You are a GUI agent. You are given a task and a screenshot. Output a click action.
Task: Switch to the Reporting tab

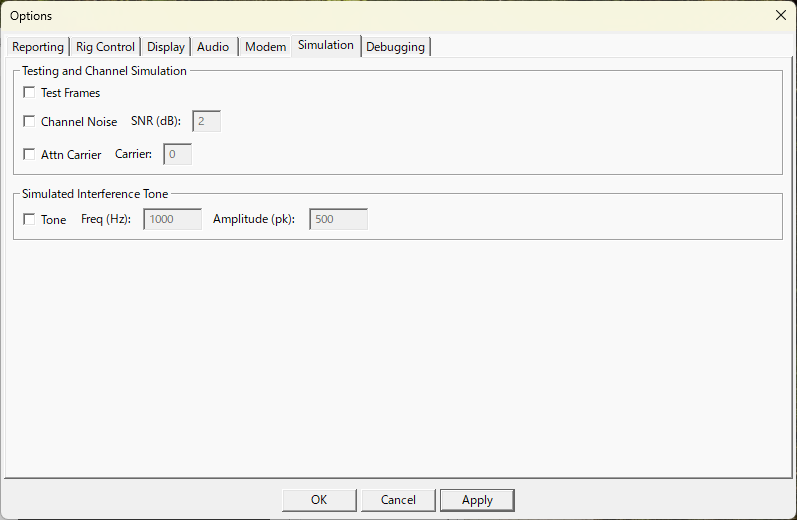38,47
